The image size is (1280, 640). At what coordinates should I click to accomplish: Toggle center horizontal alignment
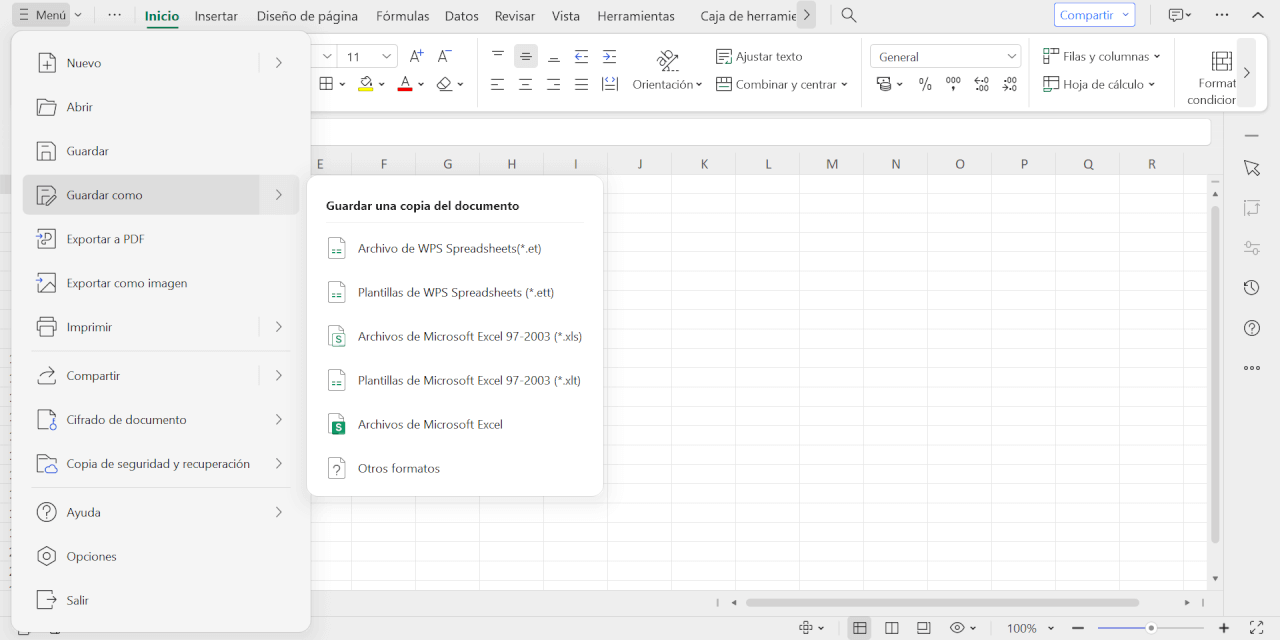pyautogui.click(x=524, y=84)
